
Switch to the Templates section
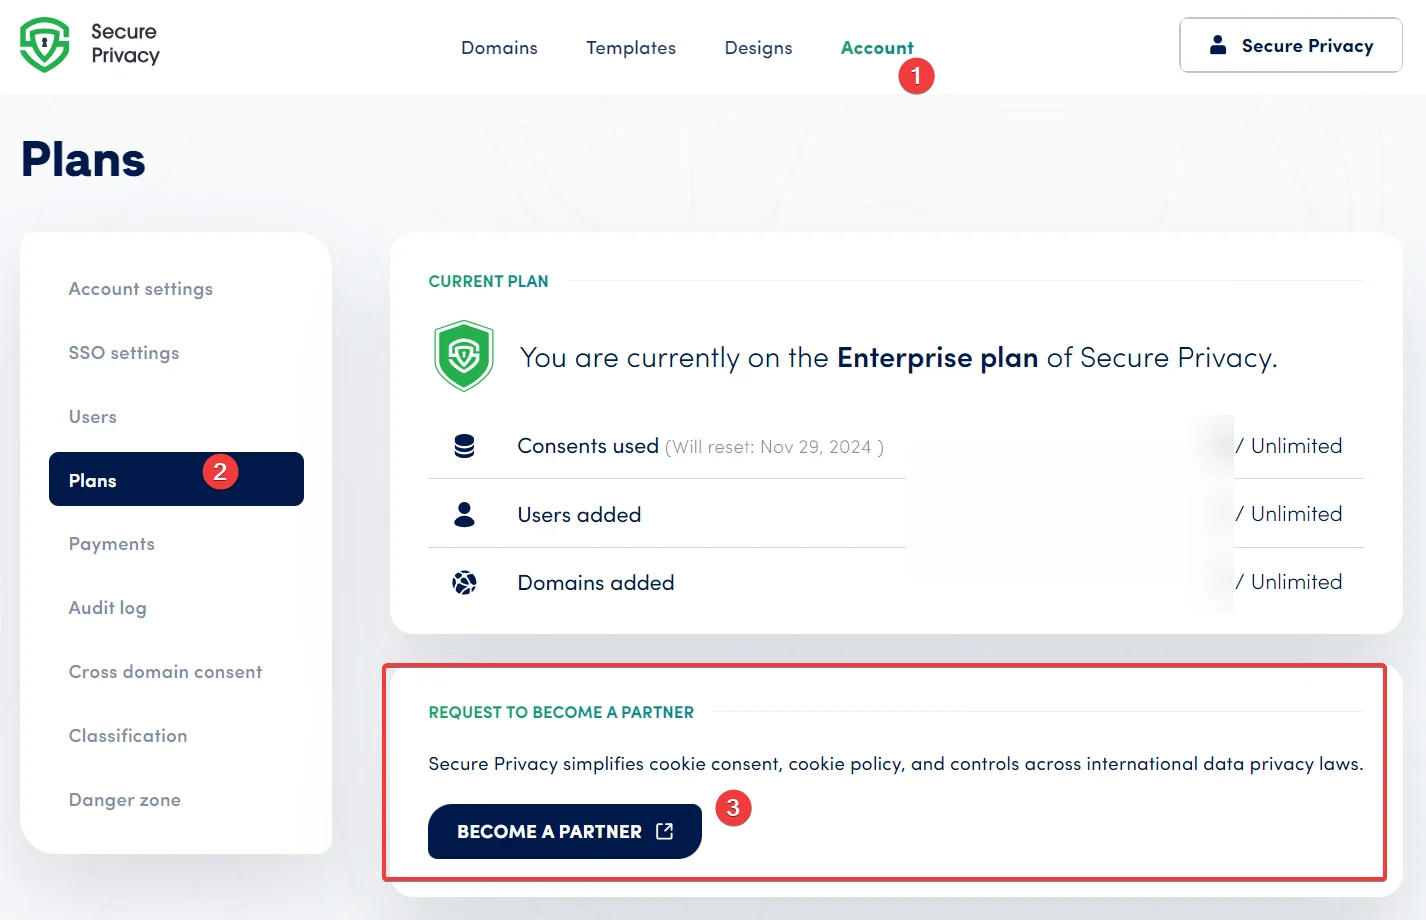(x=631, y=47)
